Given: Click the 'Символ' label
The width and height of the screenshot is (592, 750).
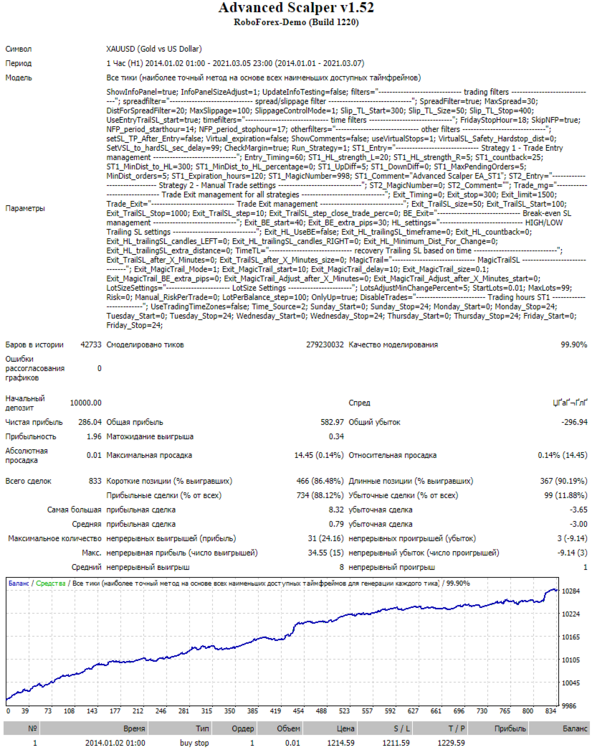Looking at the screenshot, I should 19,49.
